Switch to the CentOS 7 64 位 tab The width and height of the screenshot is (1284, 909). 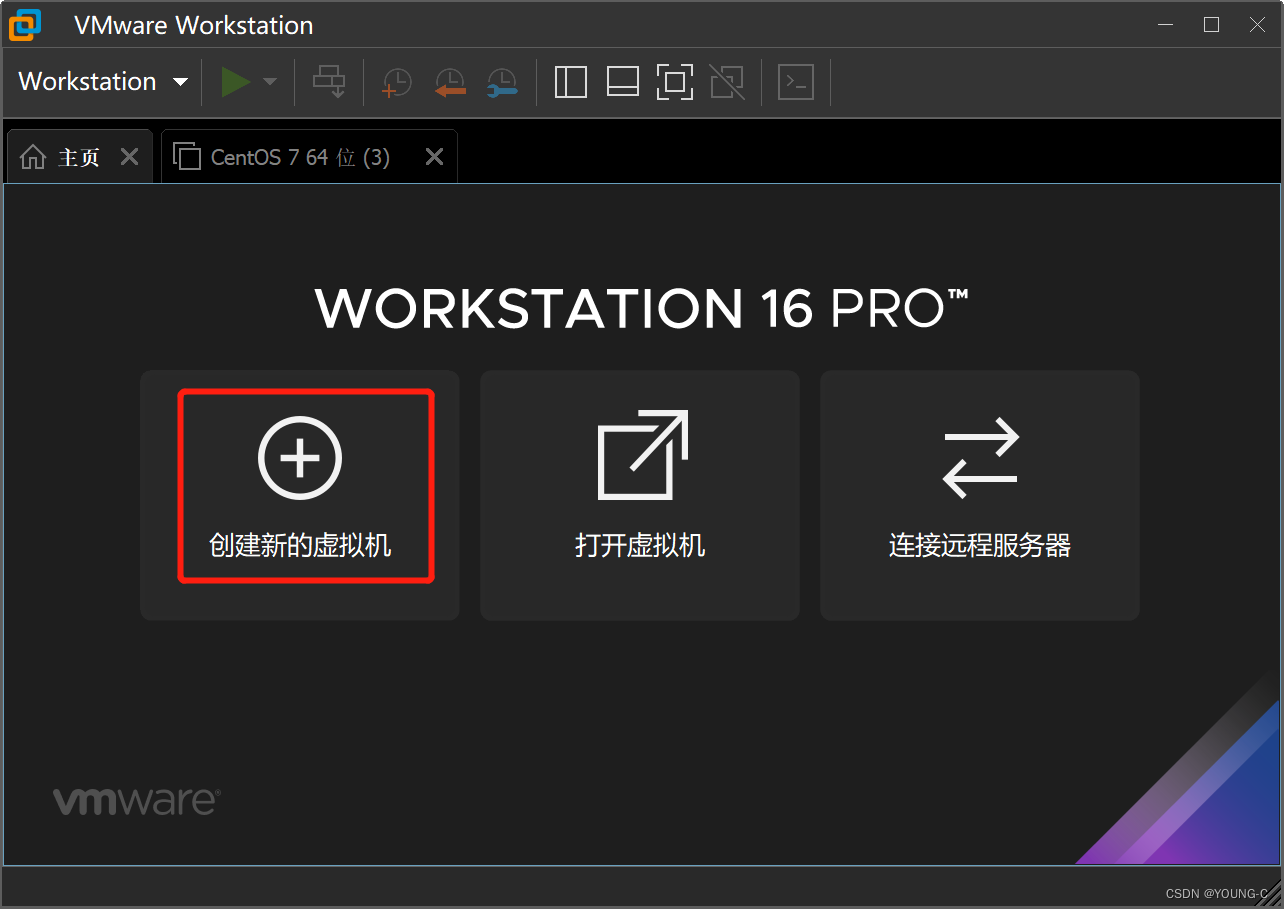coord(300,156)
